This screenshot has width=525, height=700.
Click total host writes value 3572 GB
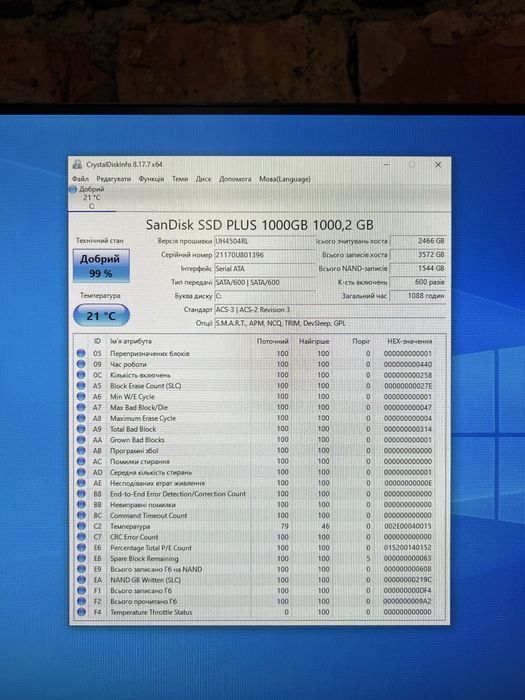[x=418, y=254]
